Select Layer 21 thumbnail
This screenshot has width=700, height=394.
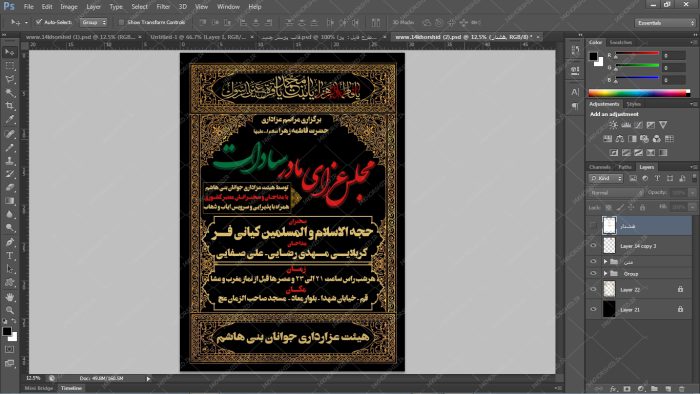[609, 309]
